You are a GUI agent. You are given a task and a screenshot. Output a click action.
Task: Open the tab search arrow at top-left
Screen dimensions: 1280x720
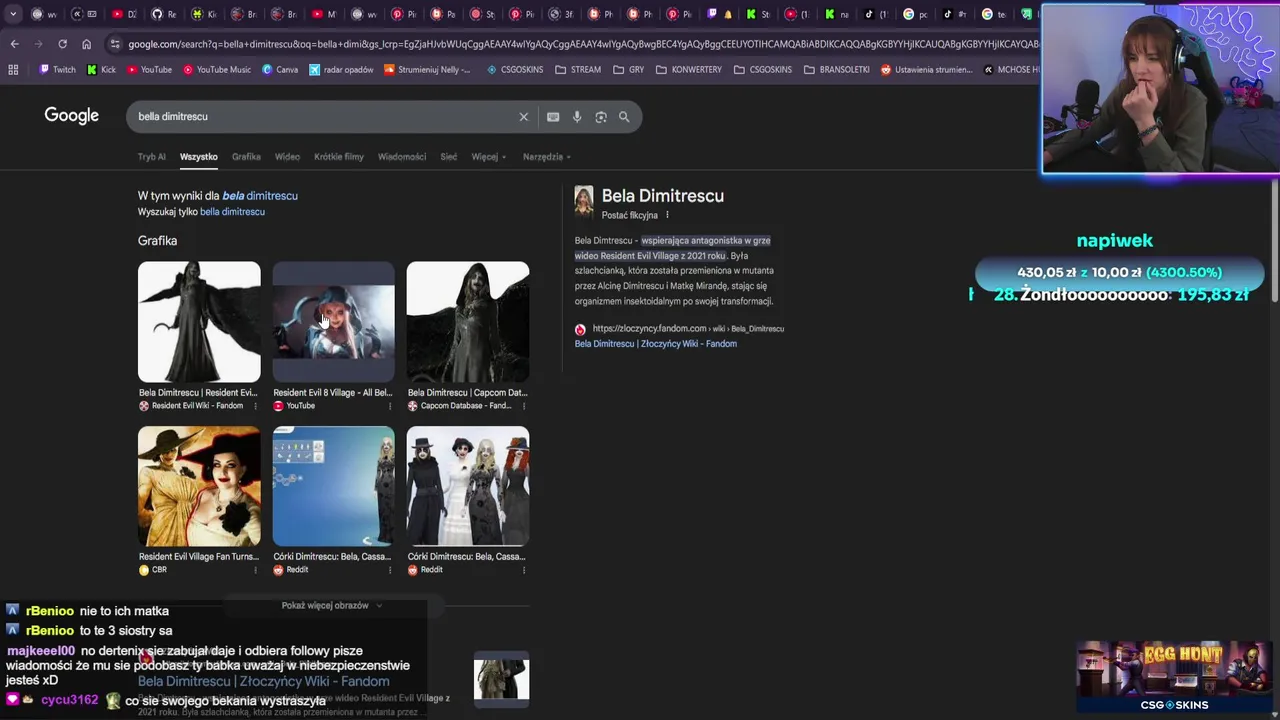pos(13,14)
